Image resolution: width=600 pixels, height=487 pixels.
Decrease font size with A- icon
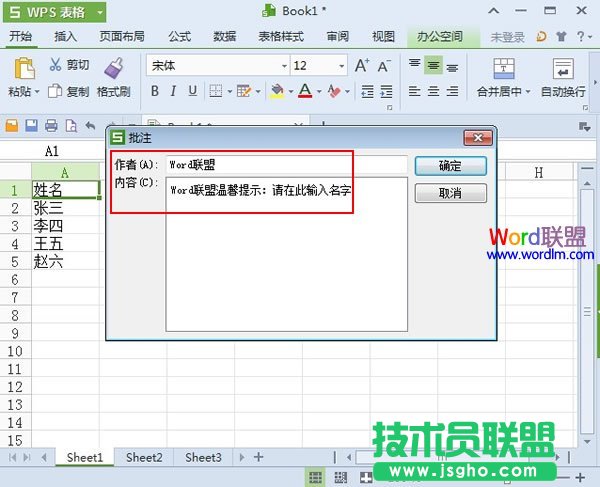pos(384,65)
